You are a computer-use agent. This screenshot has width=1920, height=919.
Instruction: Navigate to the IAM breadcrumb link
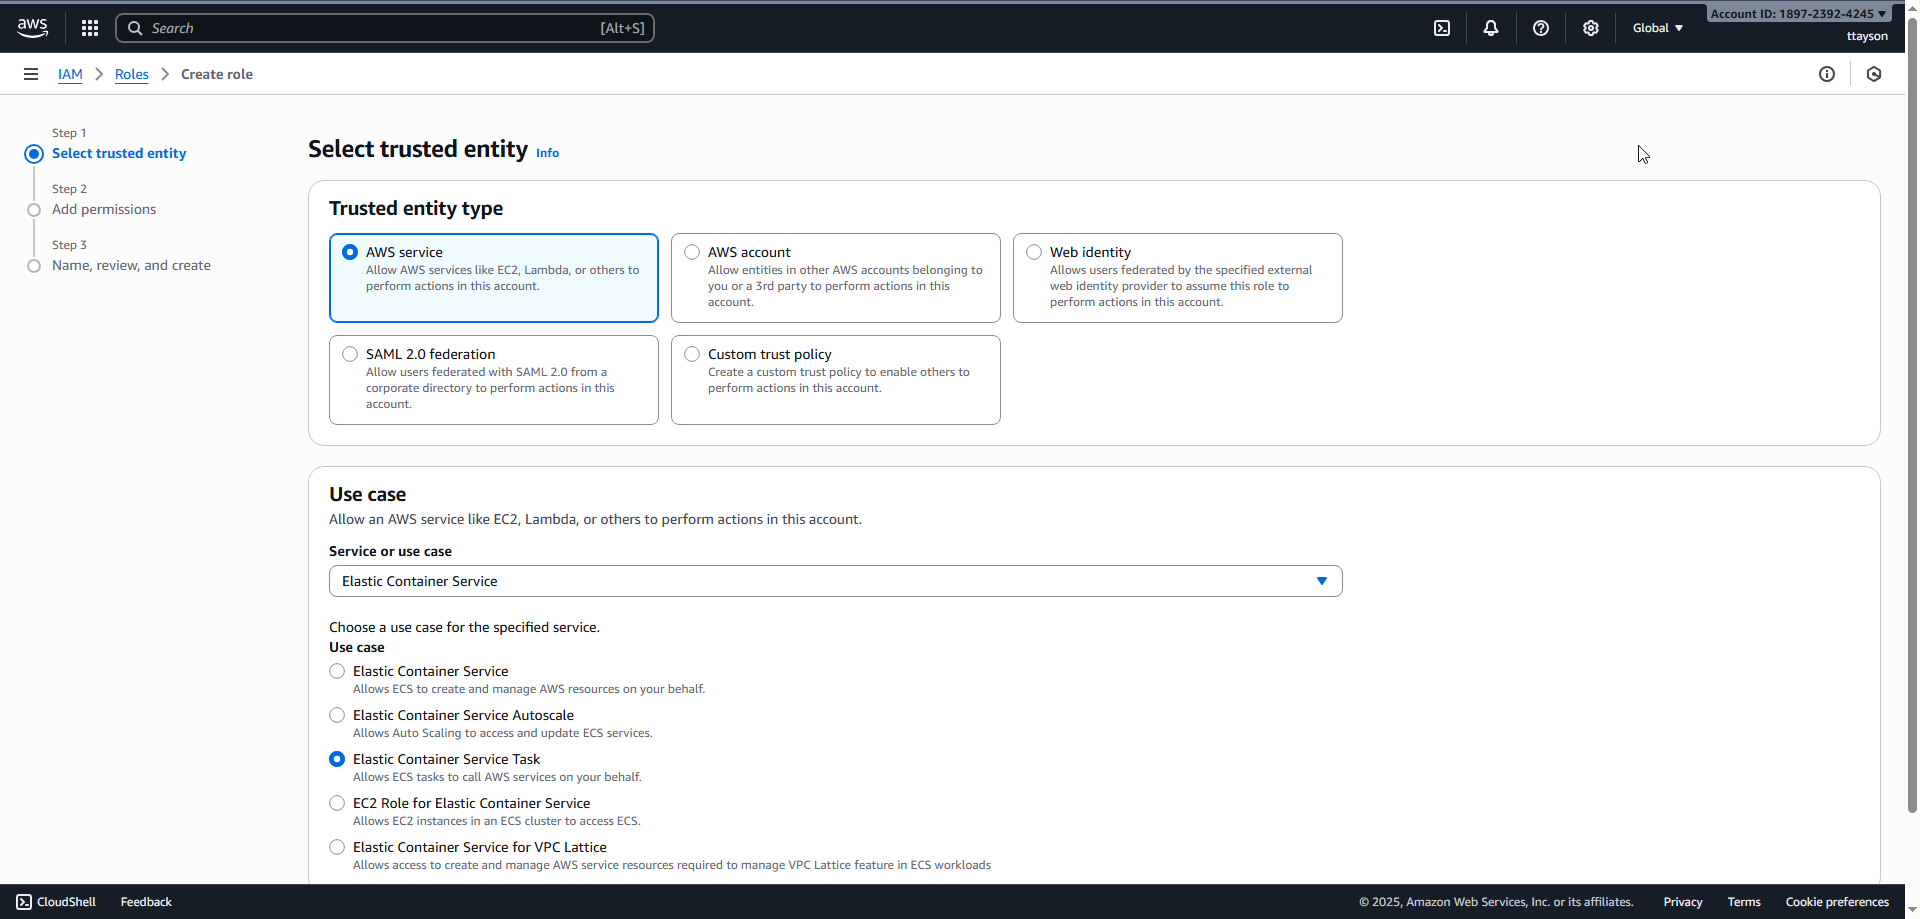pos(70,74)
